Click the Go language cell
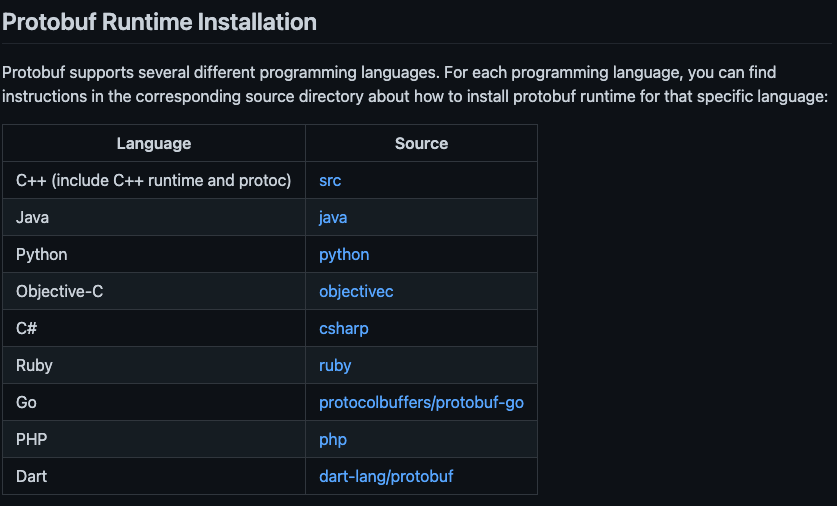The image size is (837, 506). [x=26, y=403]
